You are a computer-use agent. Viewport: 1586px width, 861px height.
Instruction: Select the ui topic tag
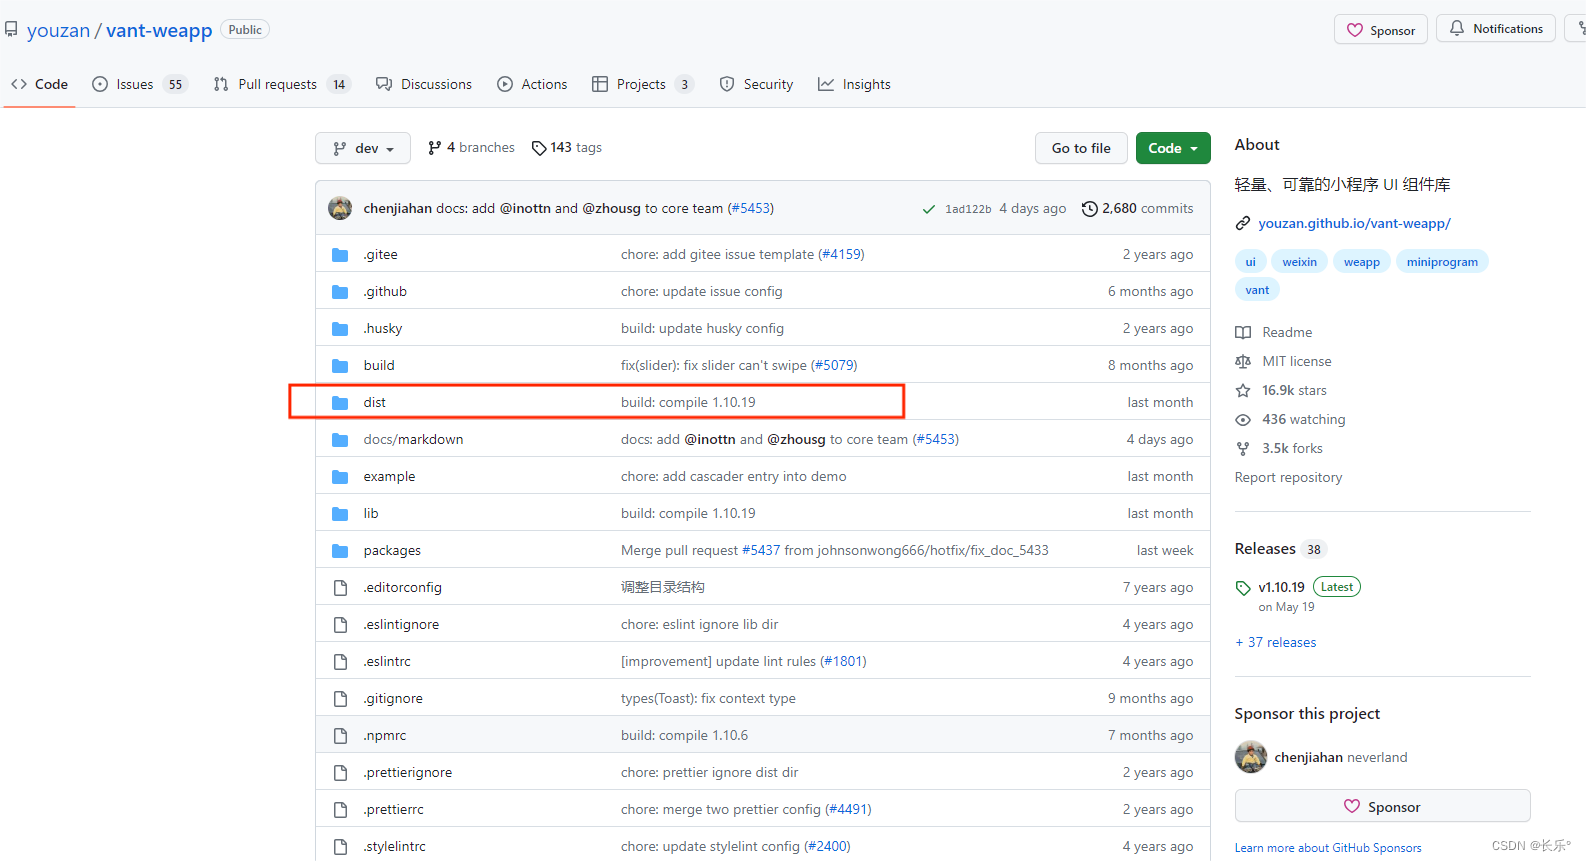tap(1250, 262)
